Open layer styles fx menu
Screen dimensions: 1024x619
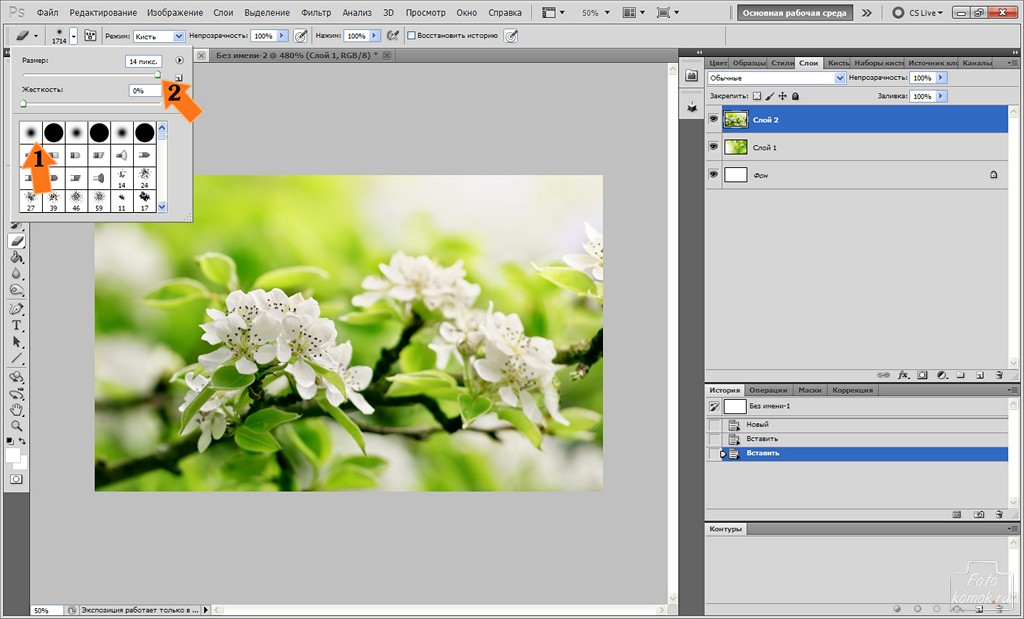click(x=903, y=375)
